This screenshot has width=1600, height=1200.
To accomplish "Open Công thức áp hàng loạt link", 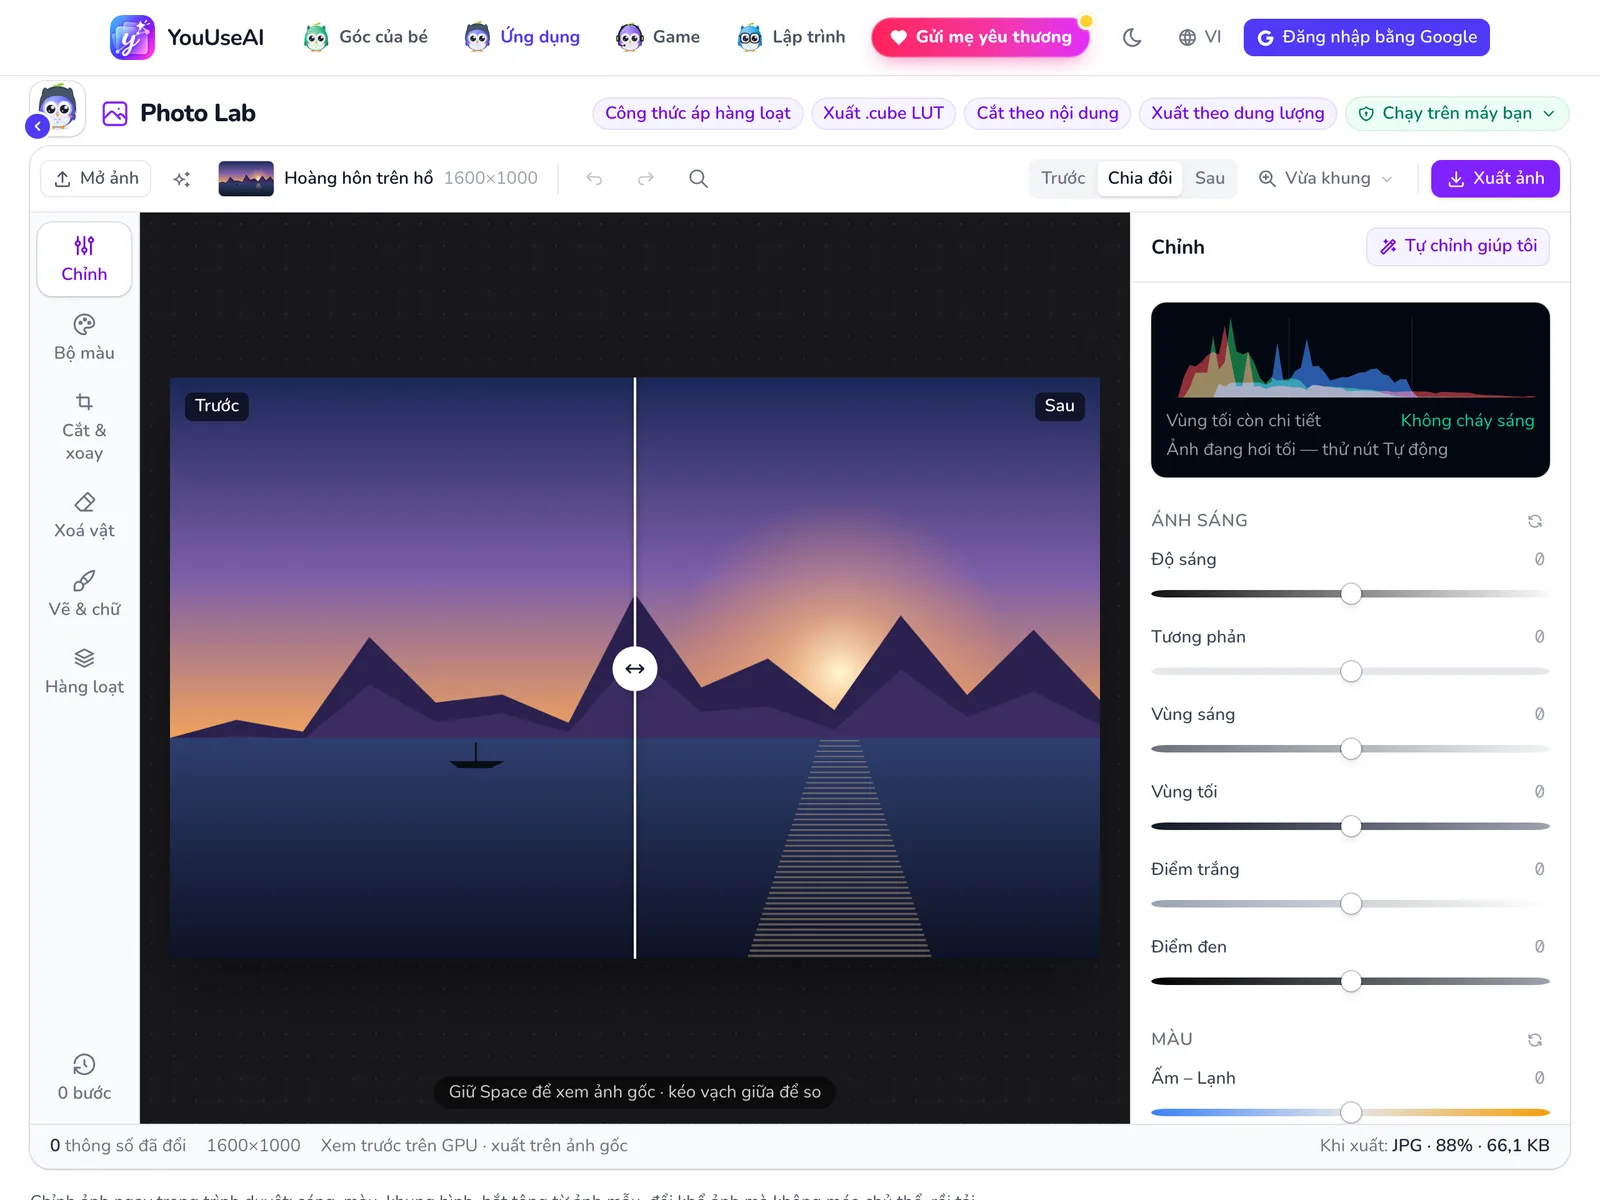I will pyautogui.click(x=697, y=113).
